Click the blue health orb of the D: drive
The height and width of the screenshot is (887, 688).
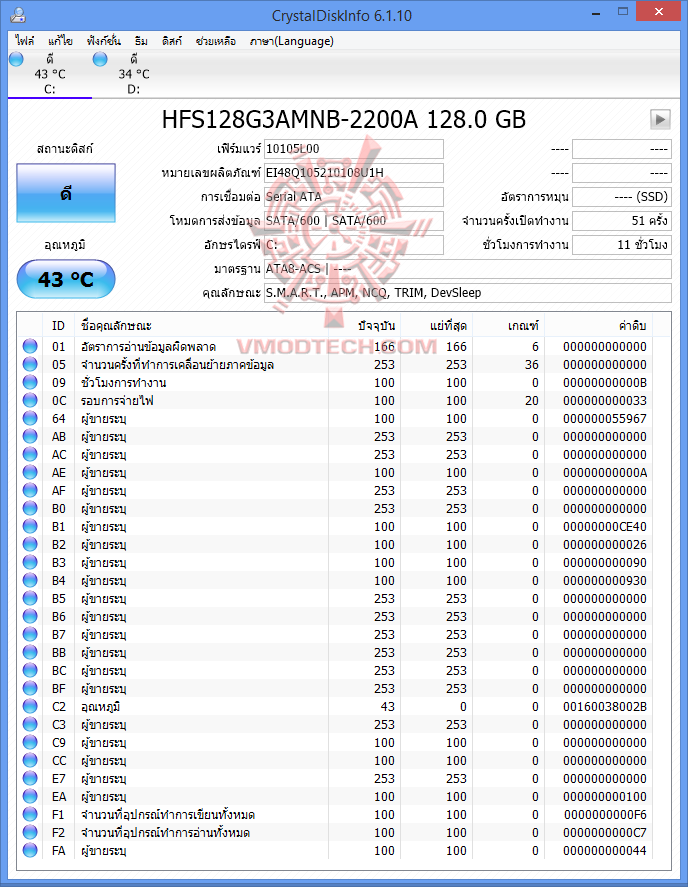(100, 59)
